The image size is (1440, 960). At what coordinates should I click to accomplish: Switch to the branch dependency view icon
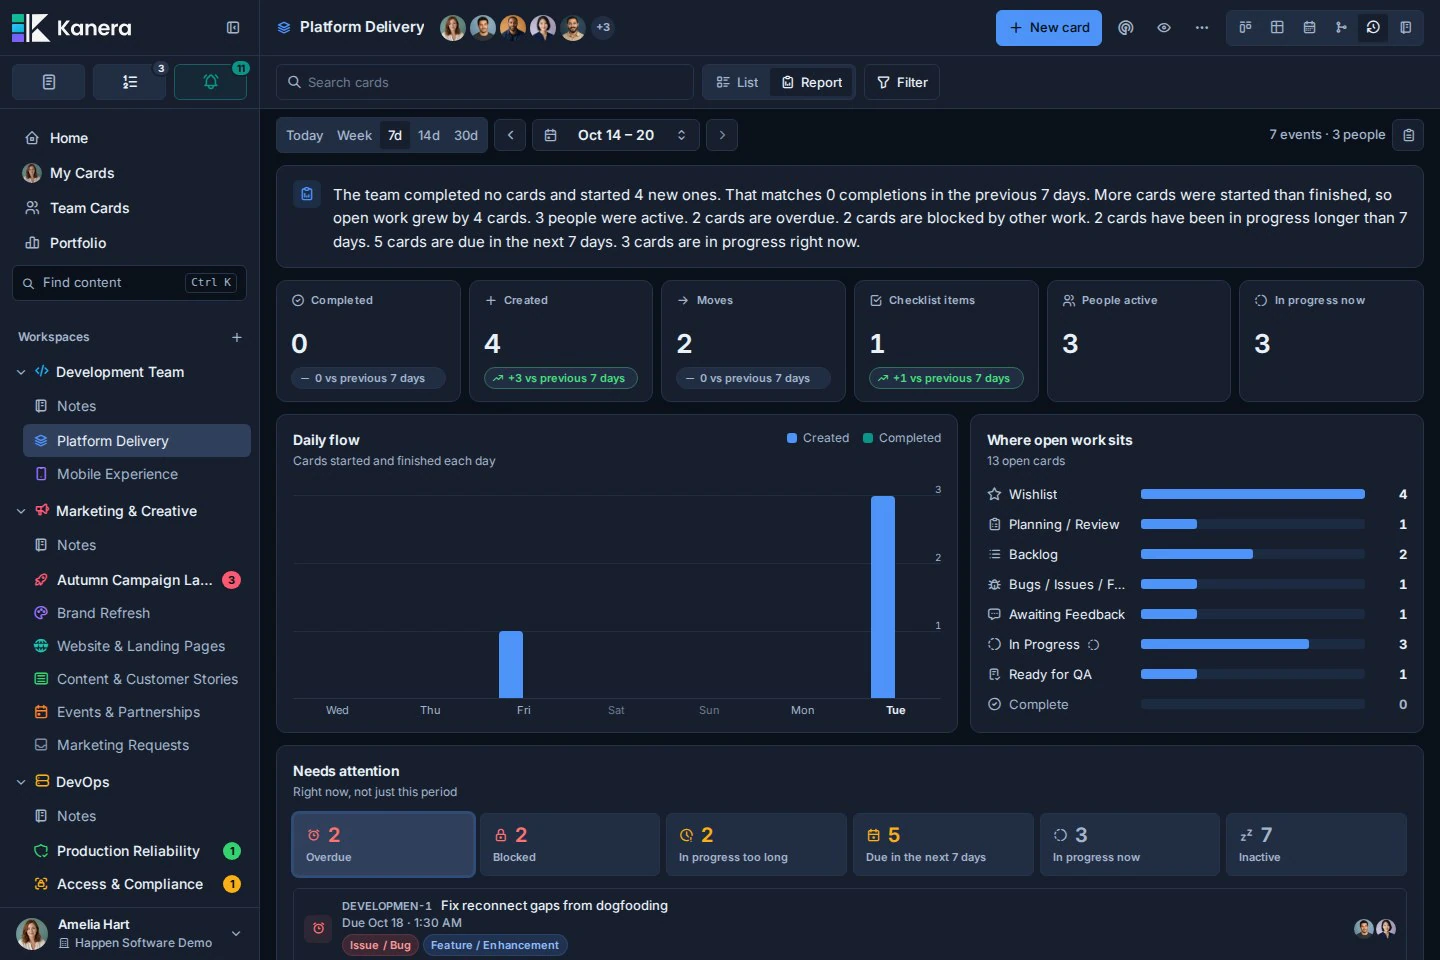tap(1341, 28)
